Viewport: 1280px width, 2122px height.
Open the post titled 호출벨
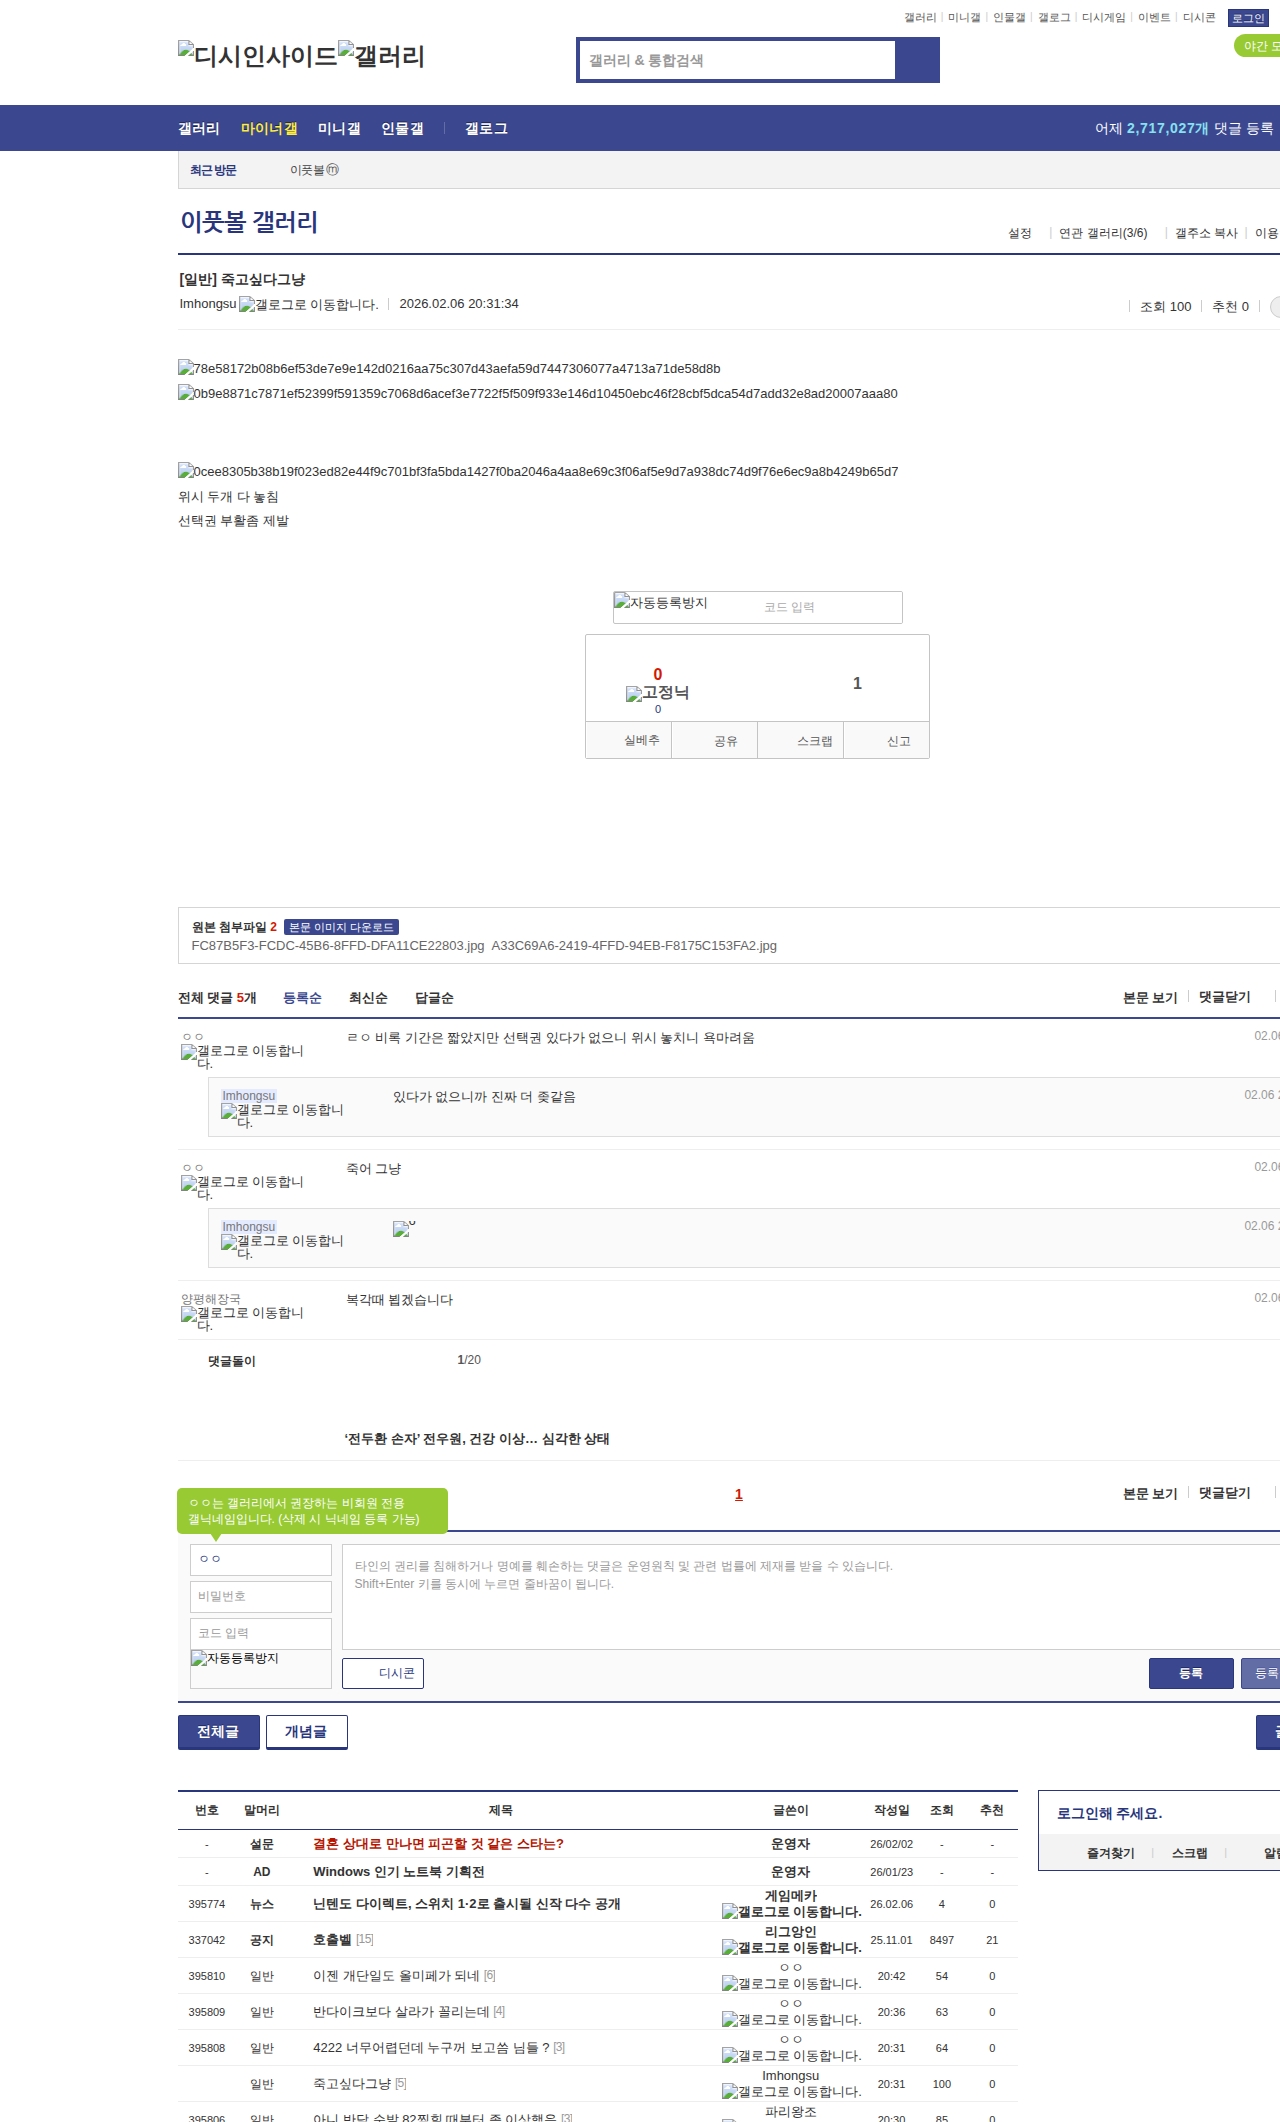(332, 1940)
